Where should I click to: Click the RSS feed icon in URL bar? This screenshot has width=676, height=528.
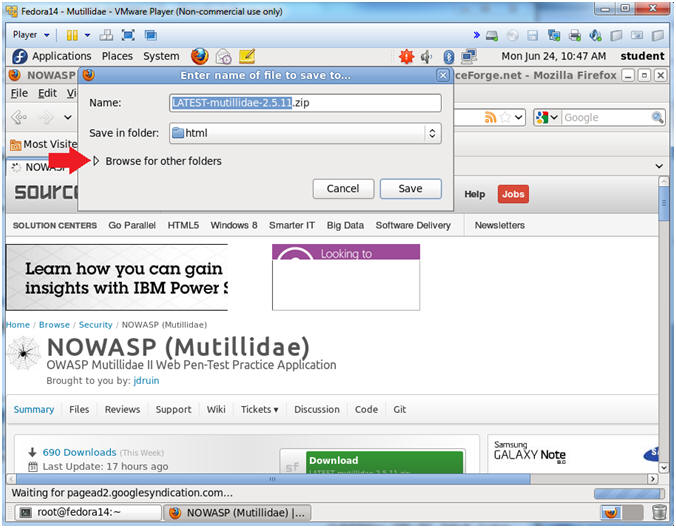point(490,117)
